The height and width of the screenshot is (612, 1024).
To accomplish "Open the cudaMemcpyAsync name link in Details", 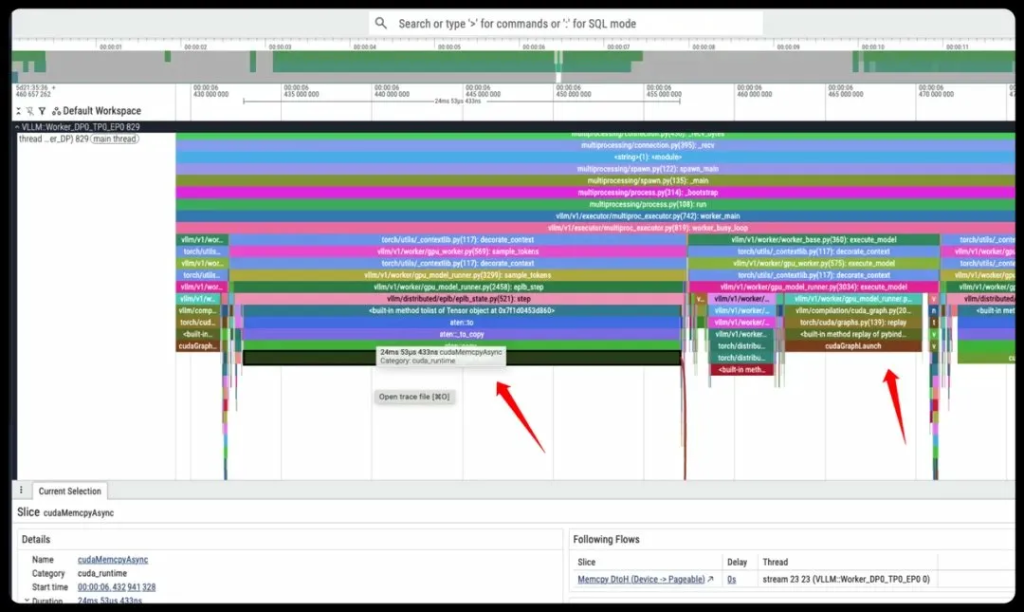I will [113, 560].
